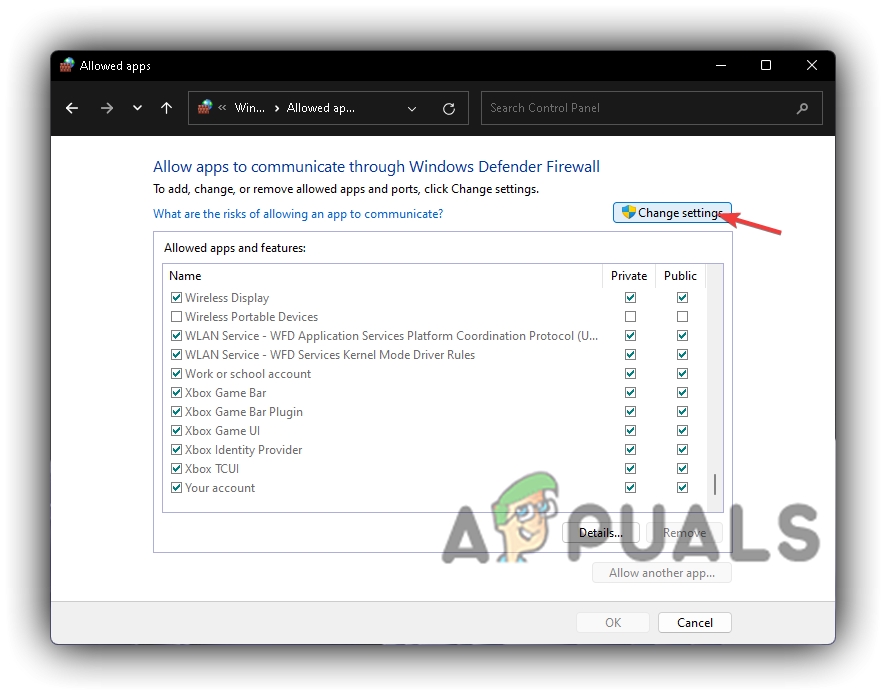Viewport: 886px width, 695px height.
Task: Select Wireless Portable Devices row text
Action: point(251,316)
